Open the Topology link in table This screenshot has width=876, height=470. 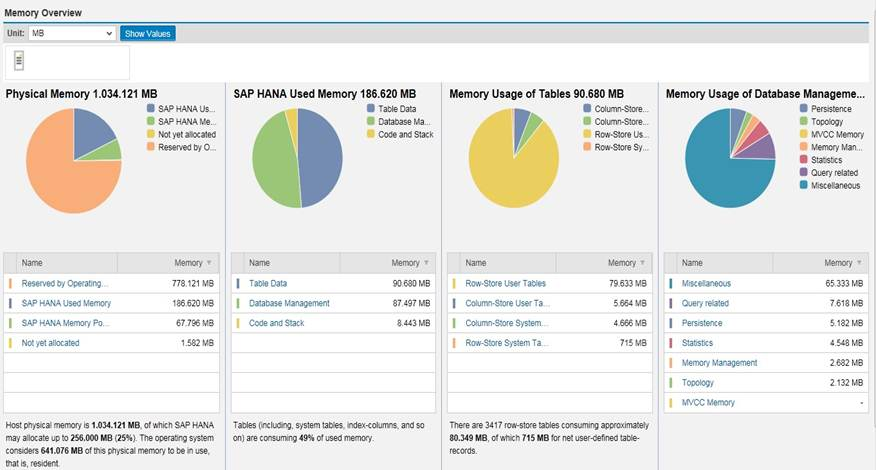coord(697,383)
